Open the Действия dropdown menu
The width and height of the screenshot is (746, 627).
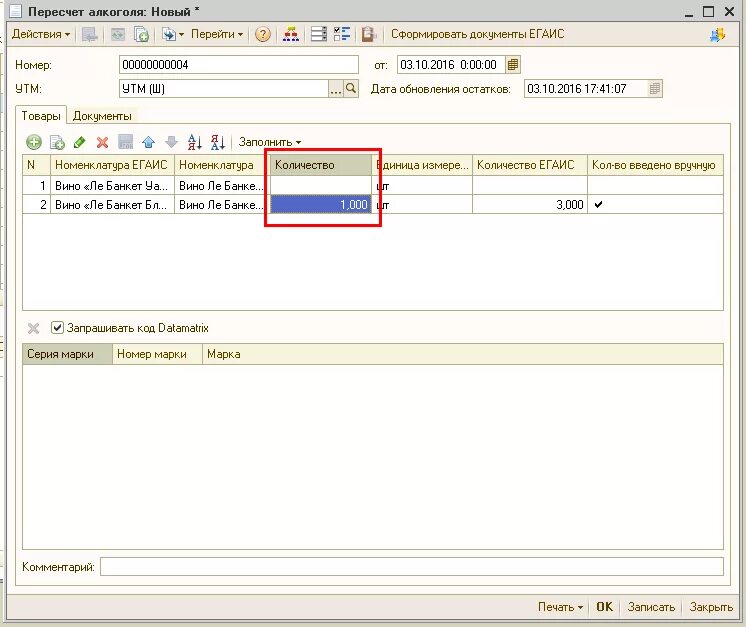(41, 34)
